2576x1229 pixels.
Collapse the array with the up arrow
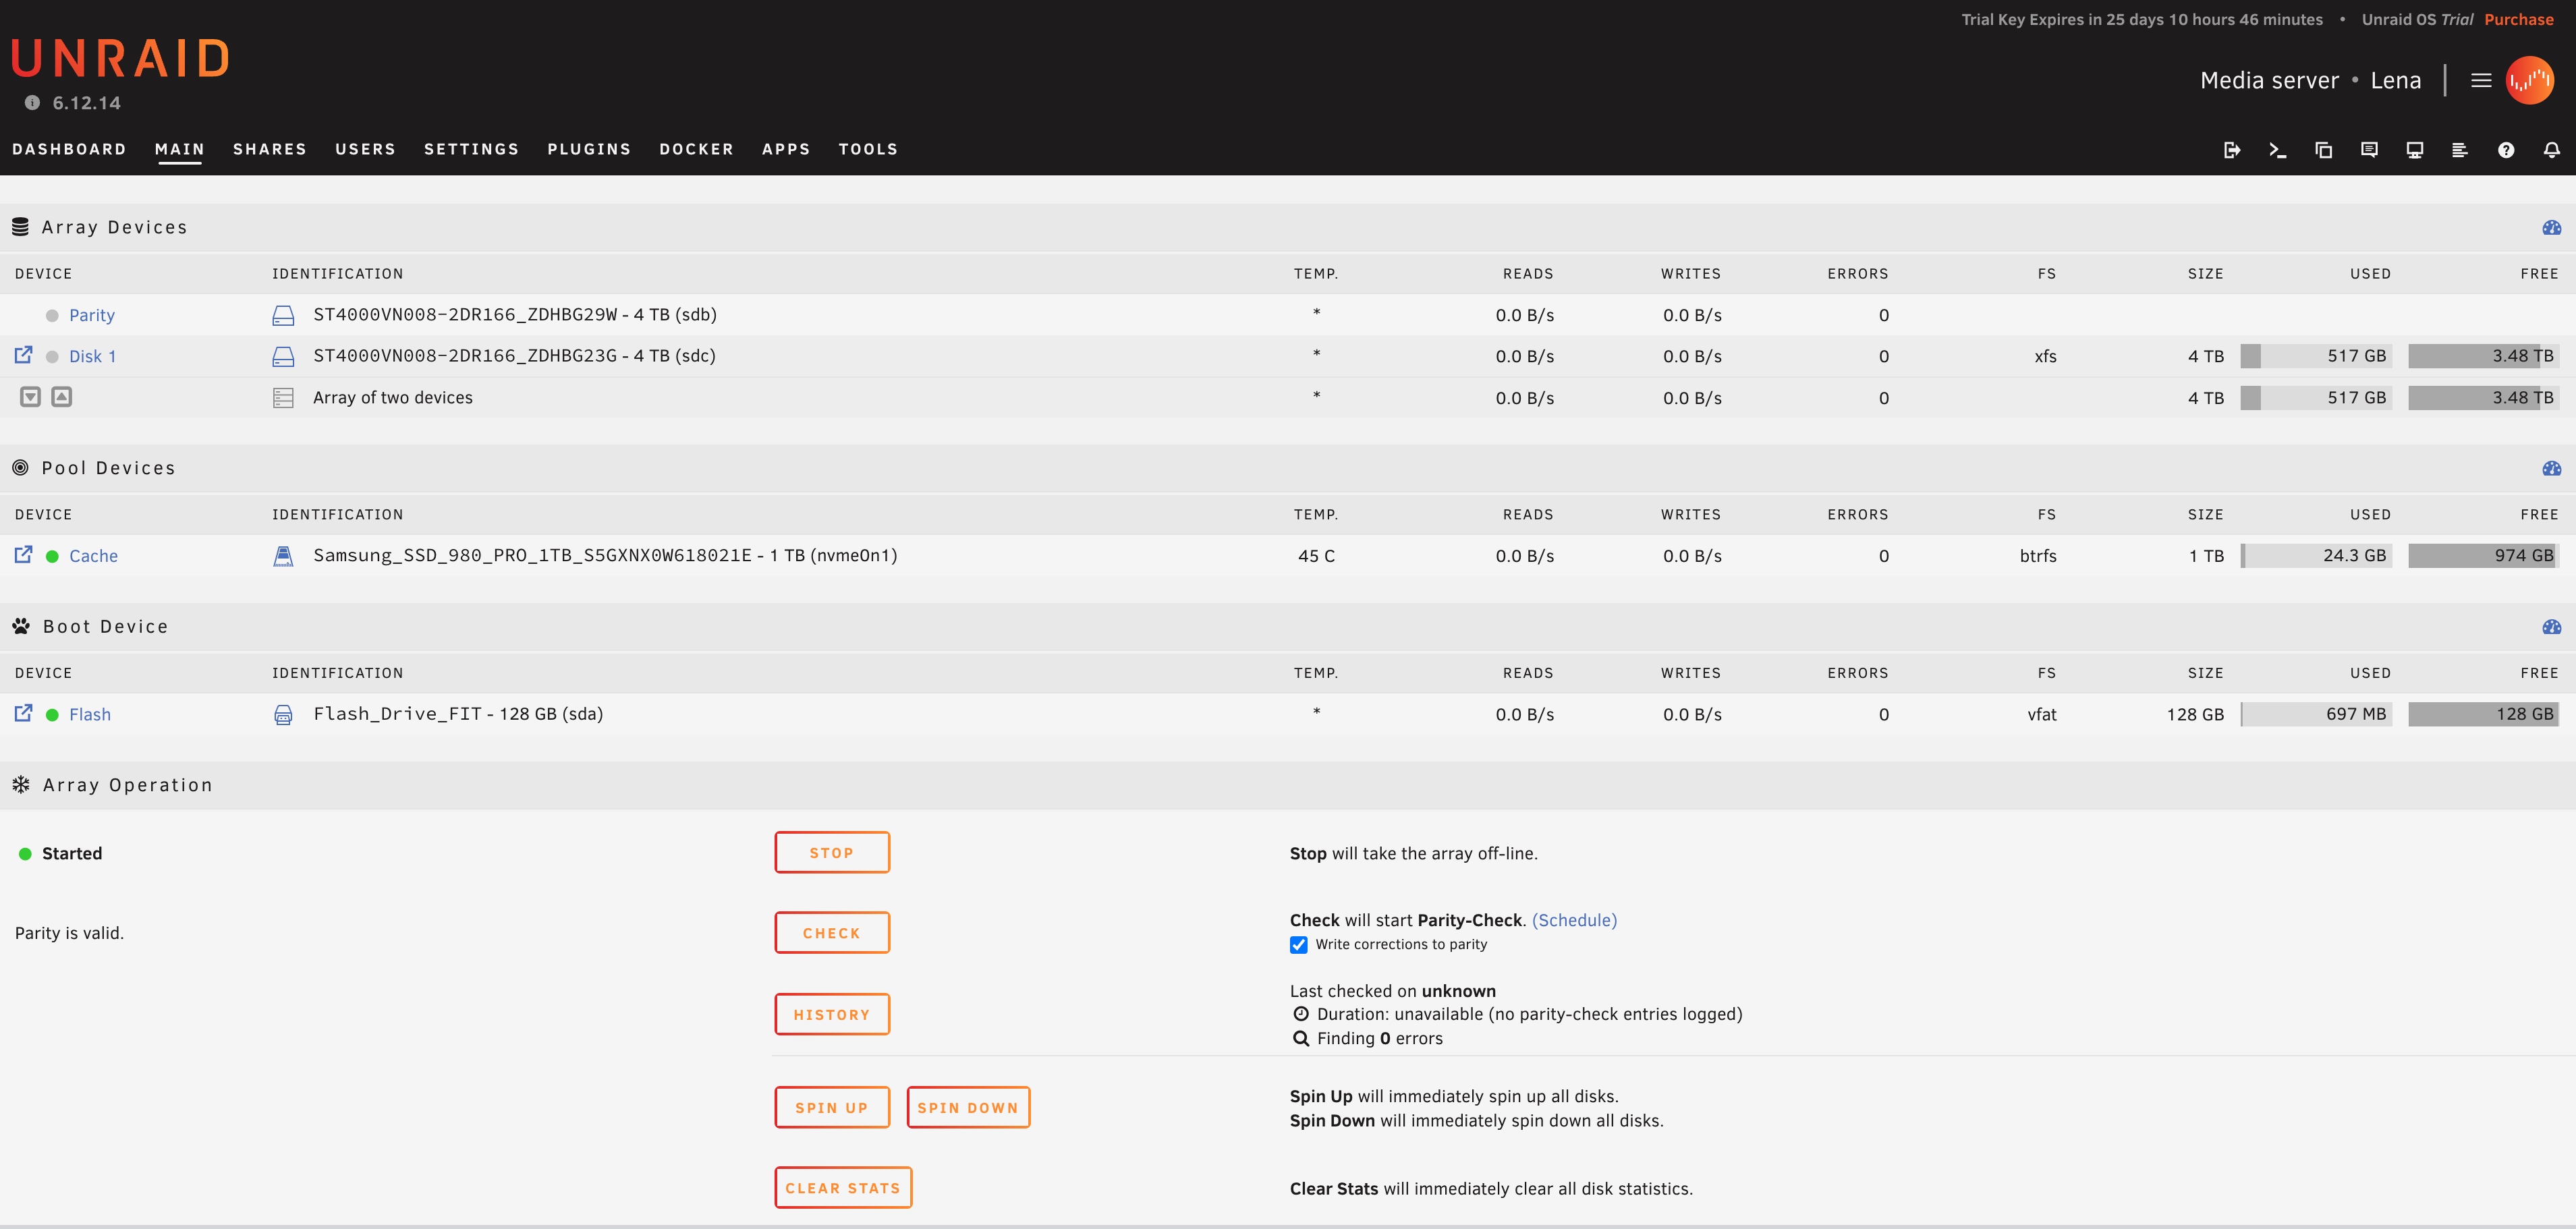(62, 397)
